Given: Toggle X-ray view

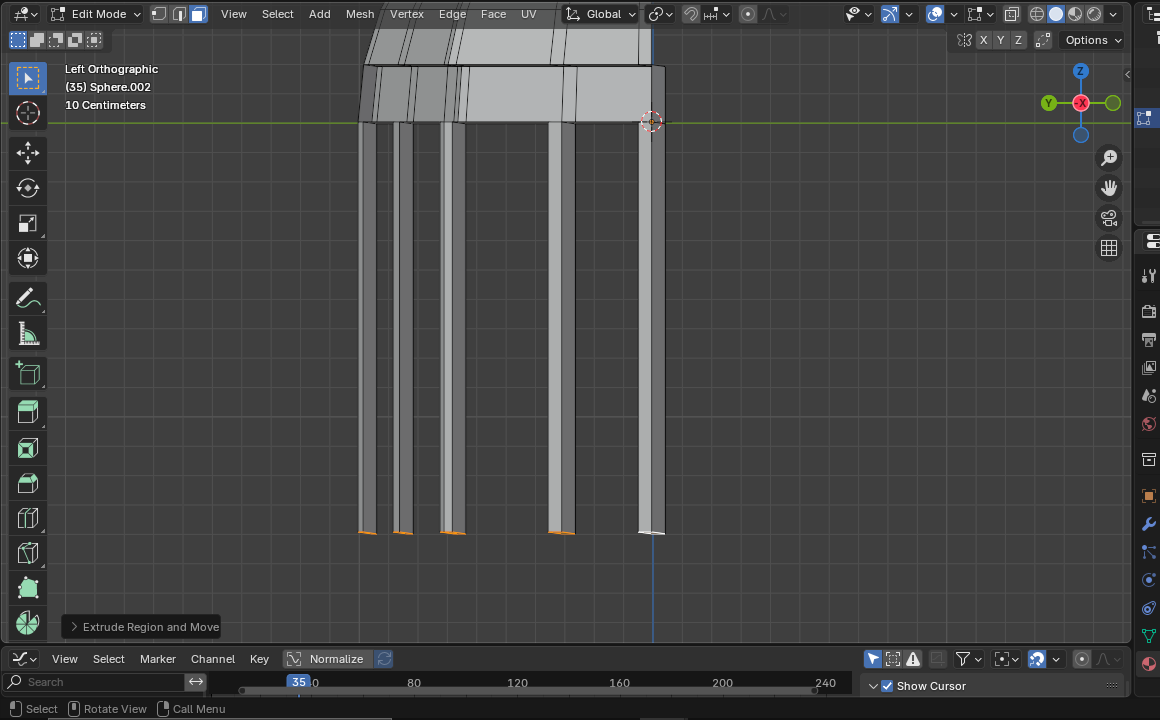Looking at the screenshot, I should coord(1011,14).
